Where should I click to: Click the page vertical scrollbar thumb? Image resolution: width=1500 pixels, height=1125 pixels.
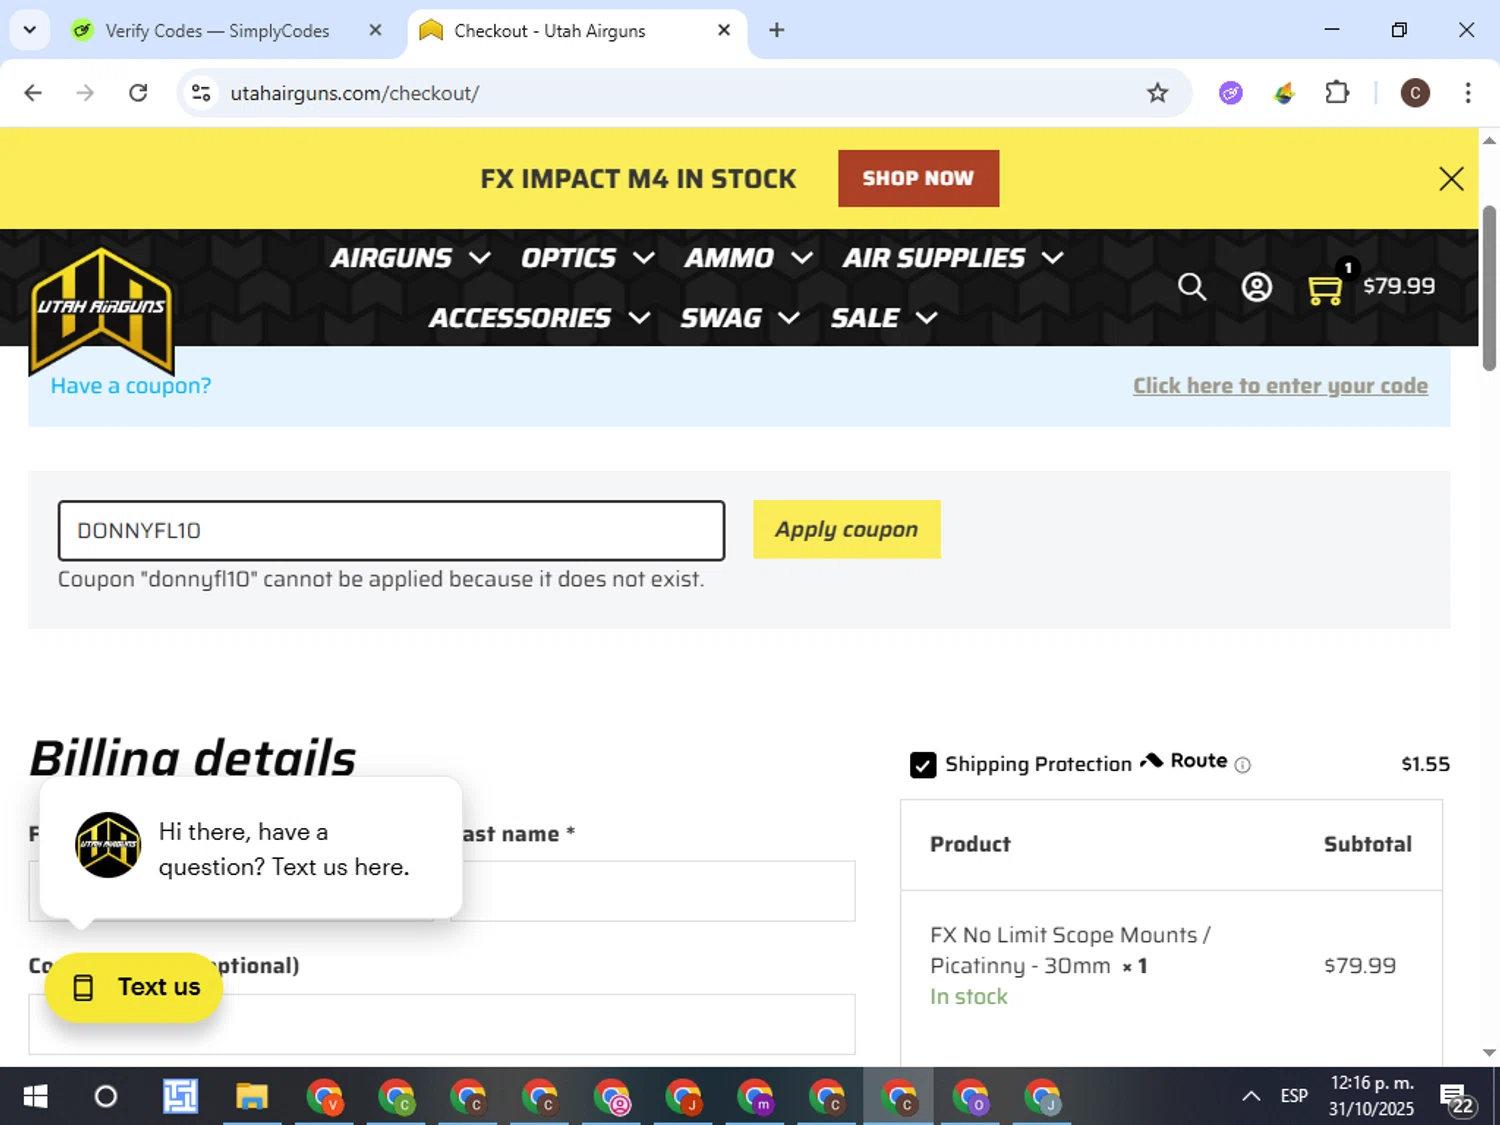tap(1488, 288)
